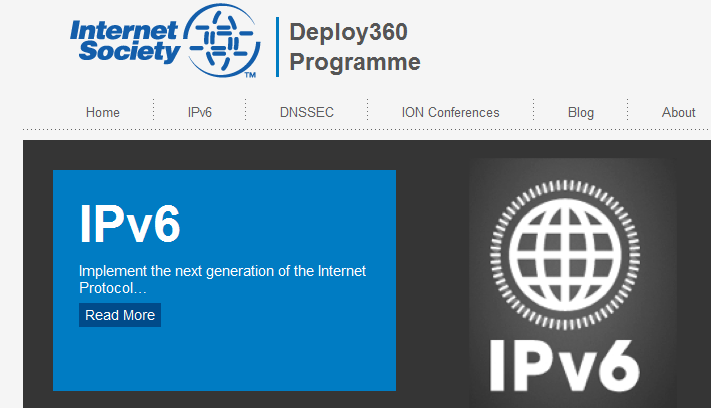Click the IPv6 globe banner image
Viewport: 711px width, 408px height.
[x=573, y=283]
